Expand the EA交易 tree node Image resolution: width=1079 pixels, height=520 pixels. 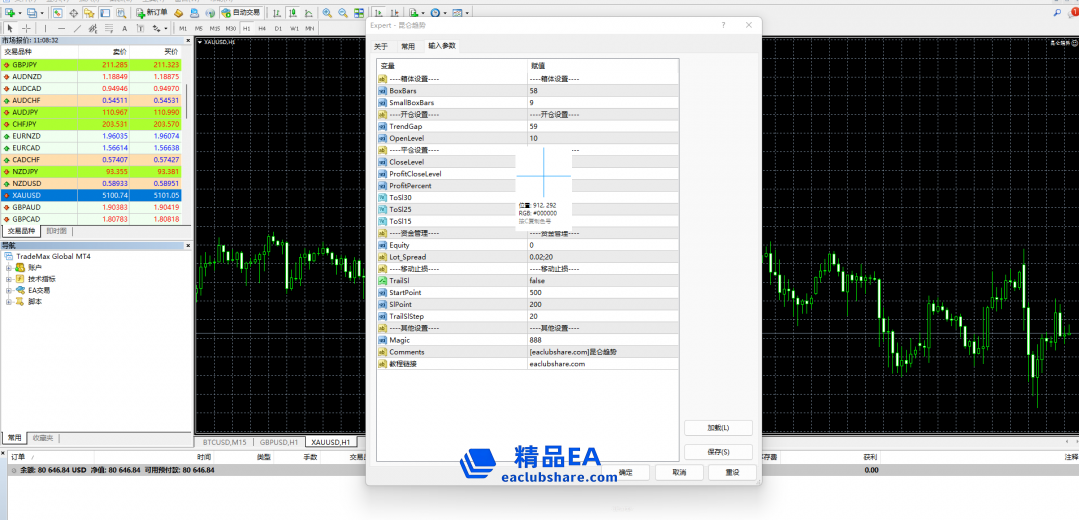[9, 290]
